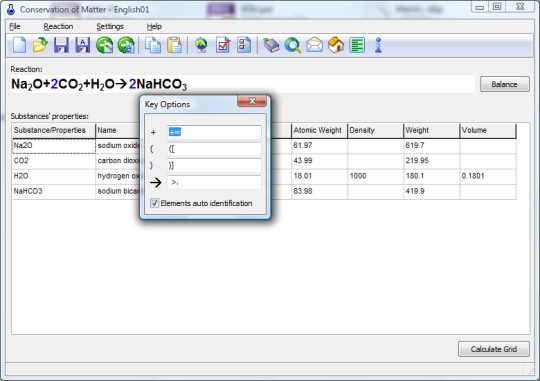Click the Name column header
This screenshot has height=381, width=540.
coord(118,131)
